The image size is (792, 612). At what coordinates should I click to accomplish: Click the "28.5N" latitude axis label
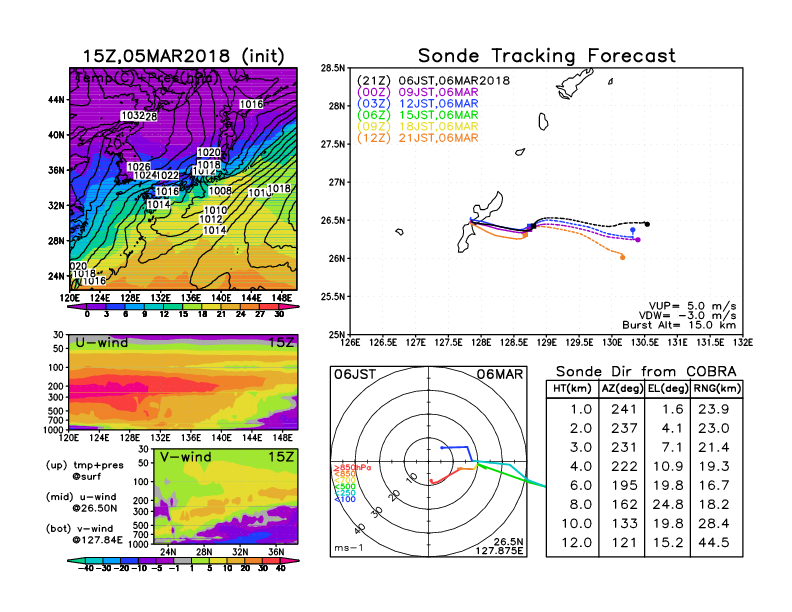coord(333,68)
